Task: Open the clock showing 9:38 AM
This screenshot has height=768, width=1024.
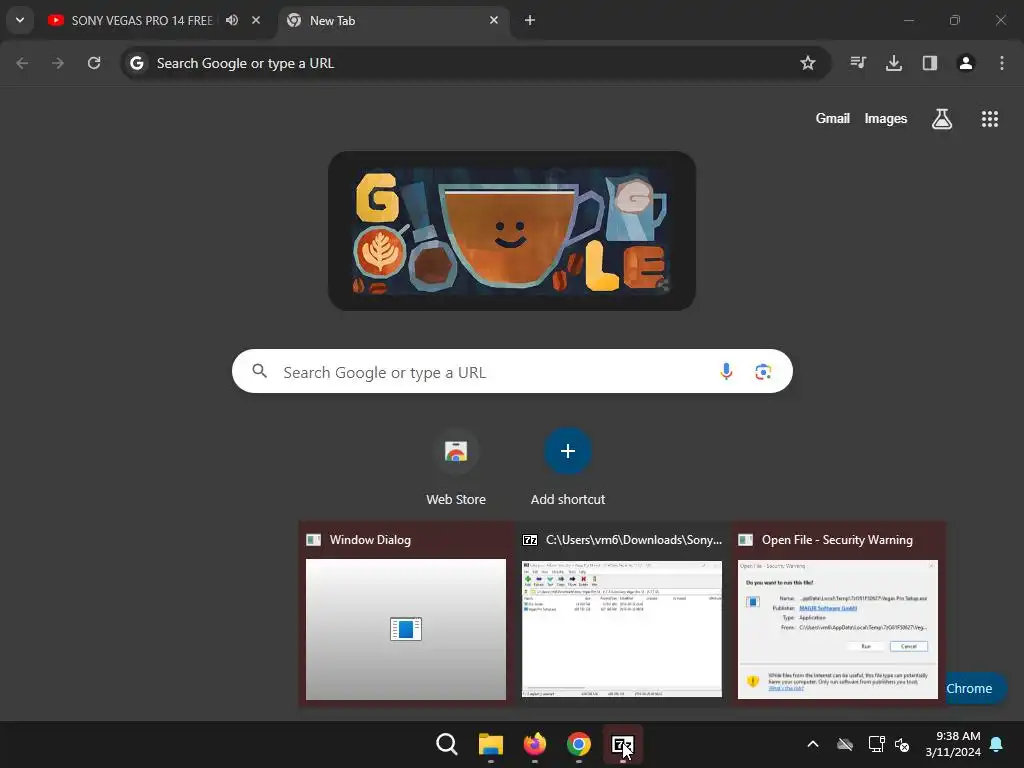Action: click(953, 744)
